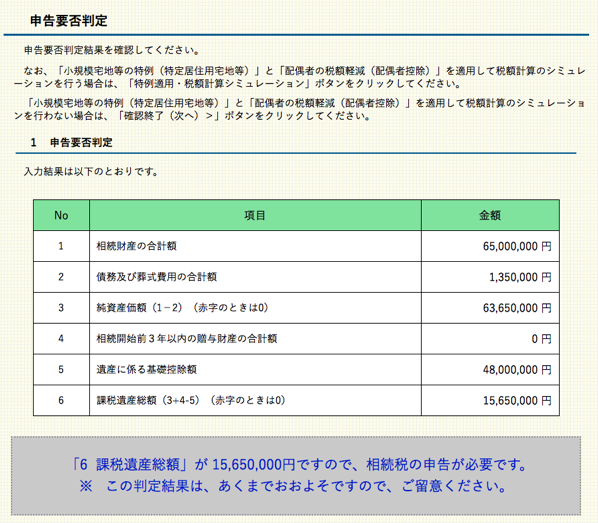The image size is (598, 523).
Task: Click row number 5 in the No column
Action: tap(61, 370)
